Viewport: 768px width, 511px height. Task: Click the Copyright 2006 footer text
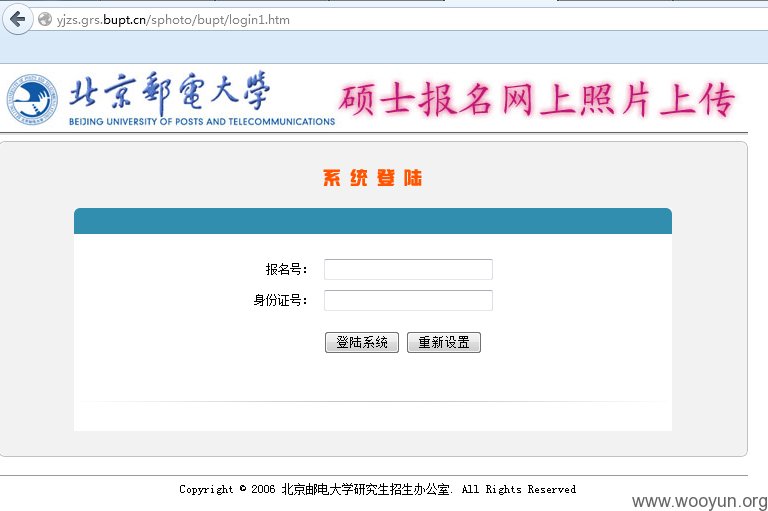point(377,489)
